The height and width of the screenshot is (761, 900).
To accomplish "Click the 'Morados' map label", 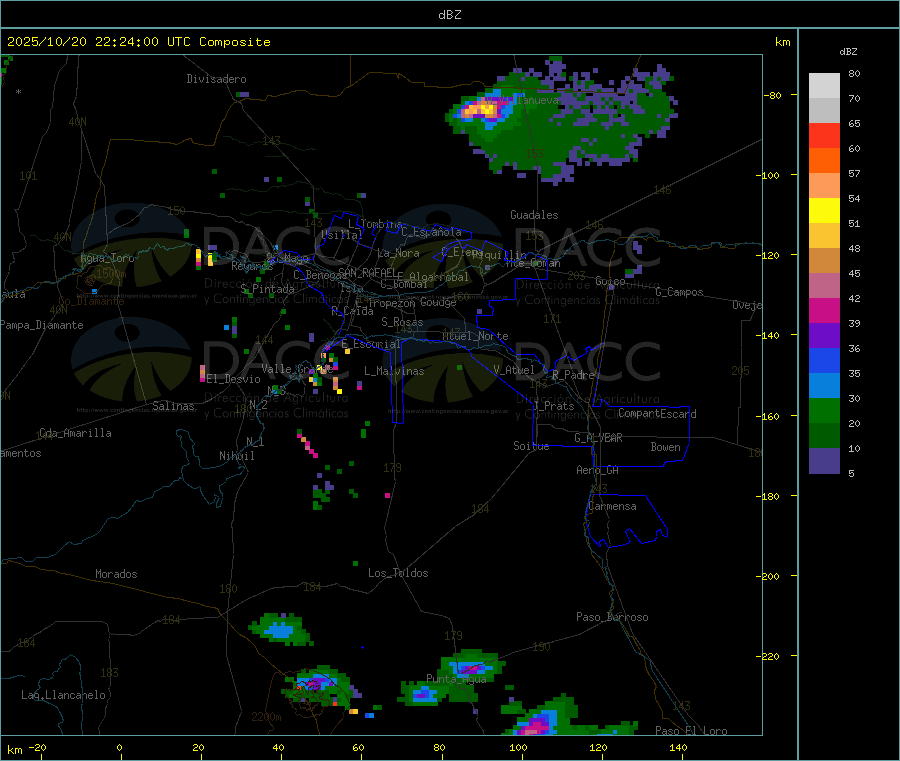I will tap(116, 574).
